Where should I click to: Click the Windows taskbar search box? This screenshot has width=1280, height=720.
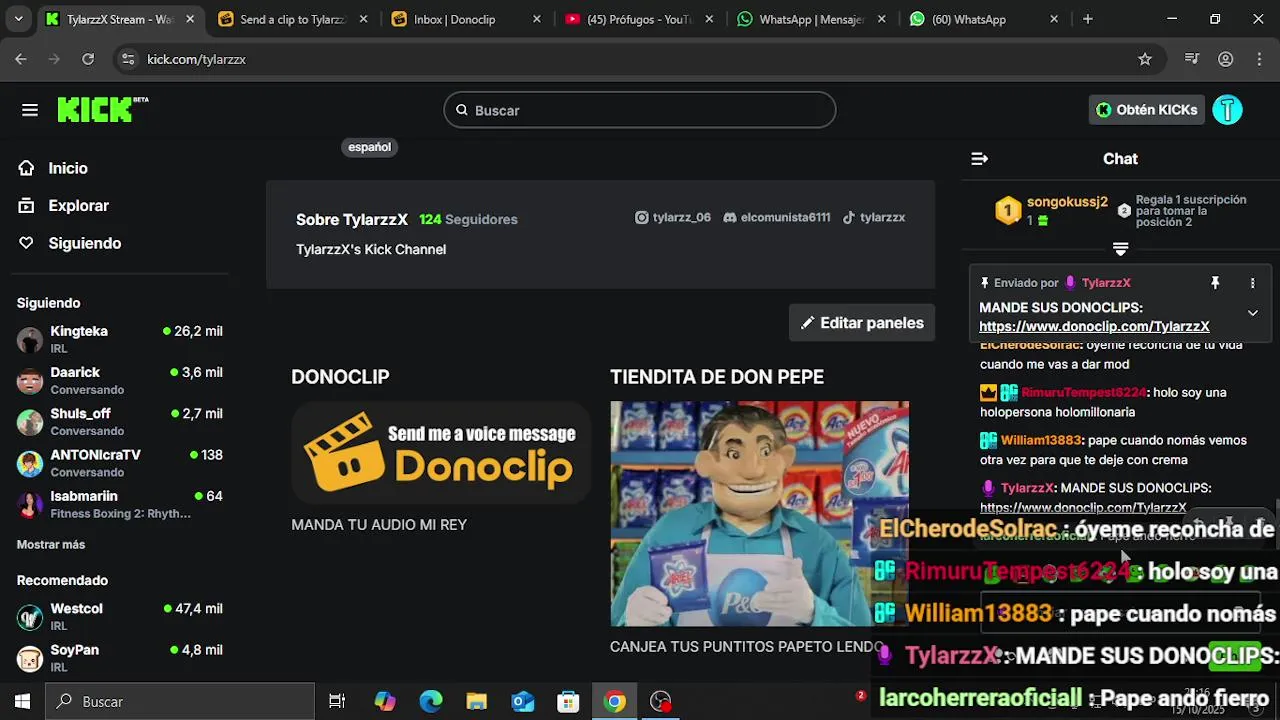click(x=181, y=701)
